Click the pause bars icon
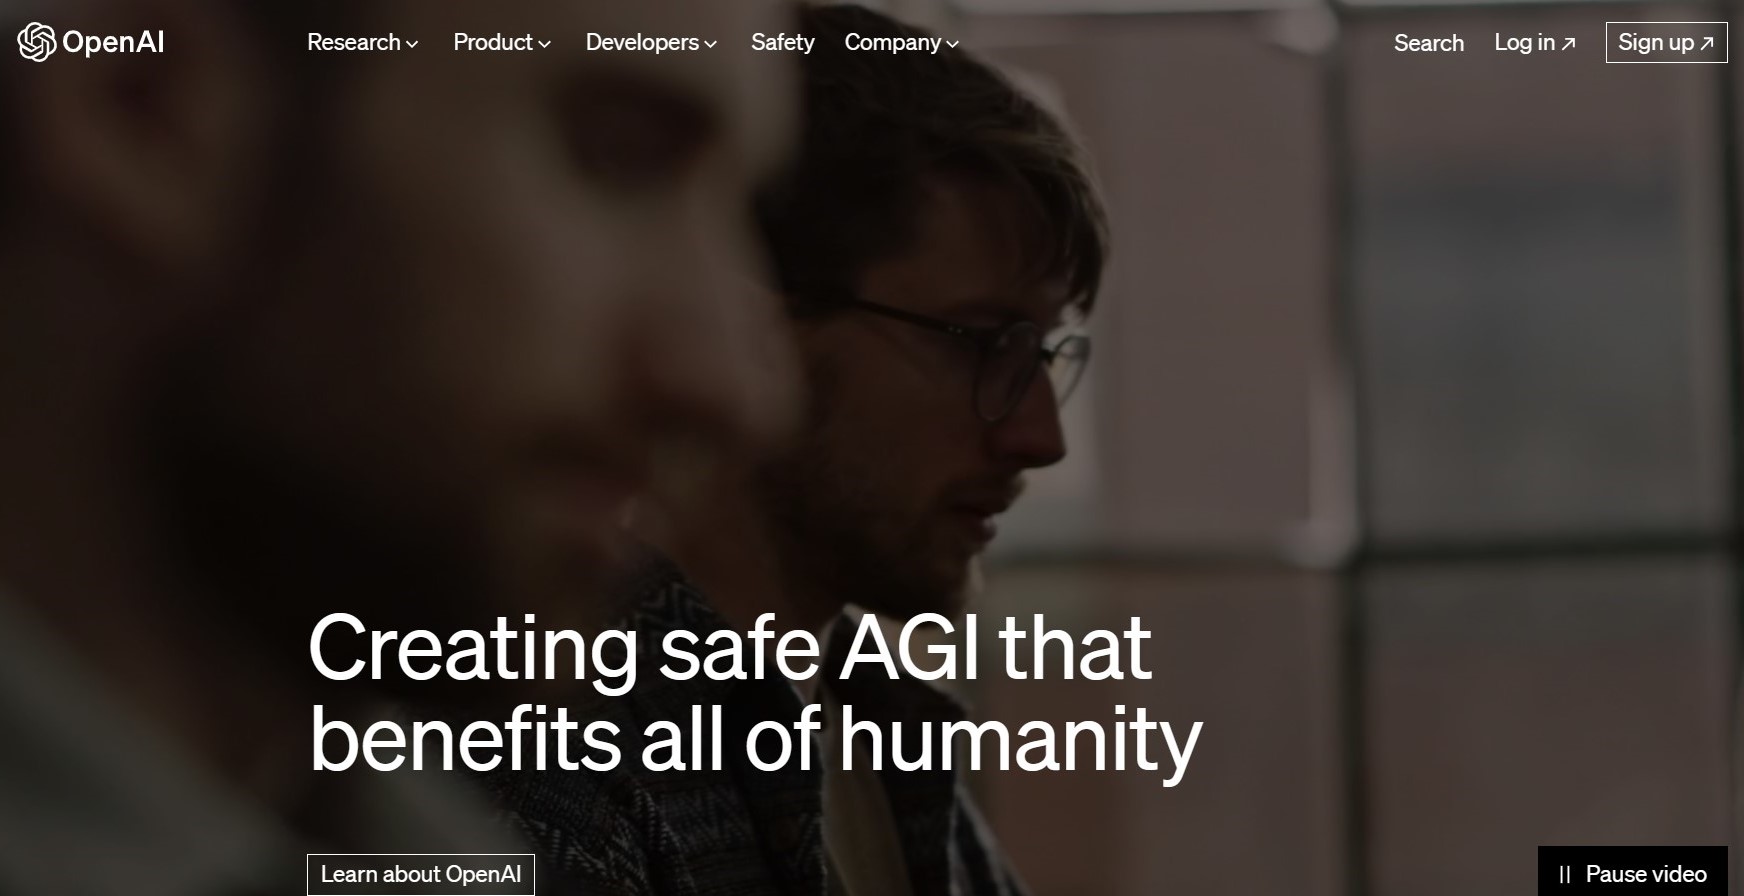 (1565, 875)
